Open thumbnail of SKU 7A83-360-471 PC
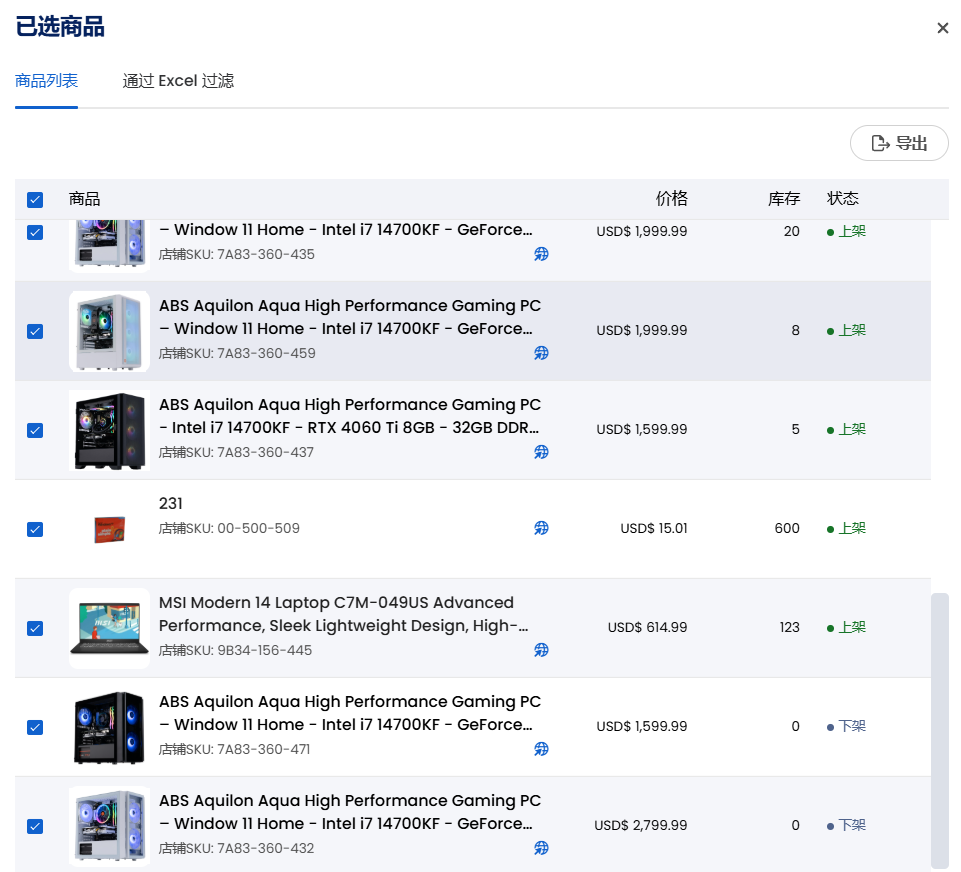Screen dimensions: 961x872 [110, 727]
